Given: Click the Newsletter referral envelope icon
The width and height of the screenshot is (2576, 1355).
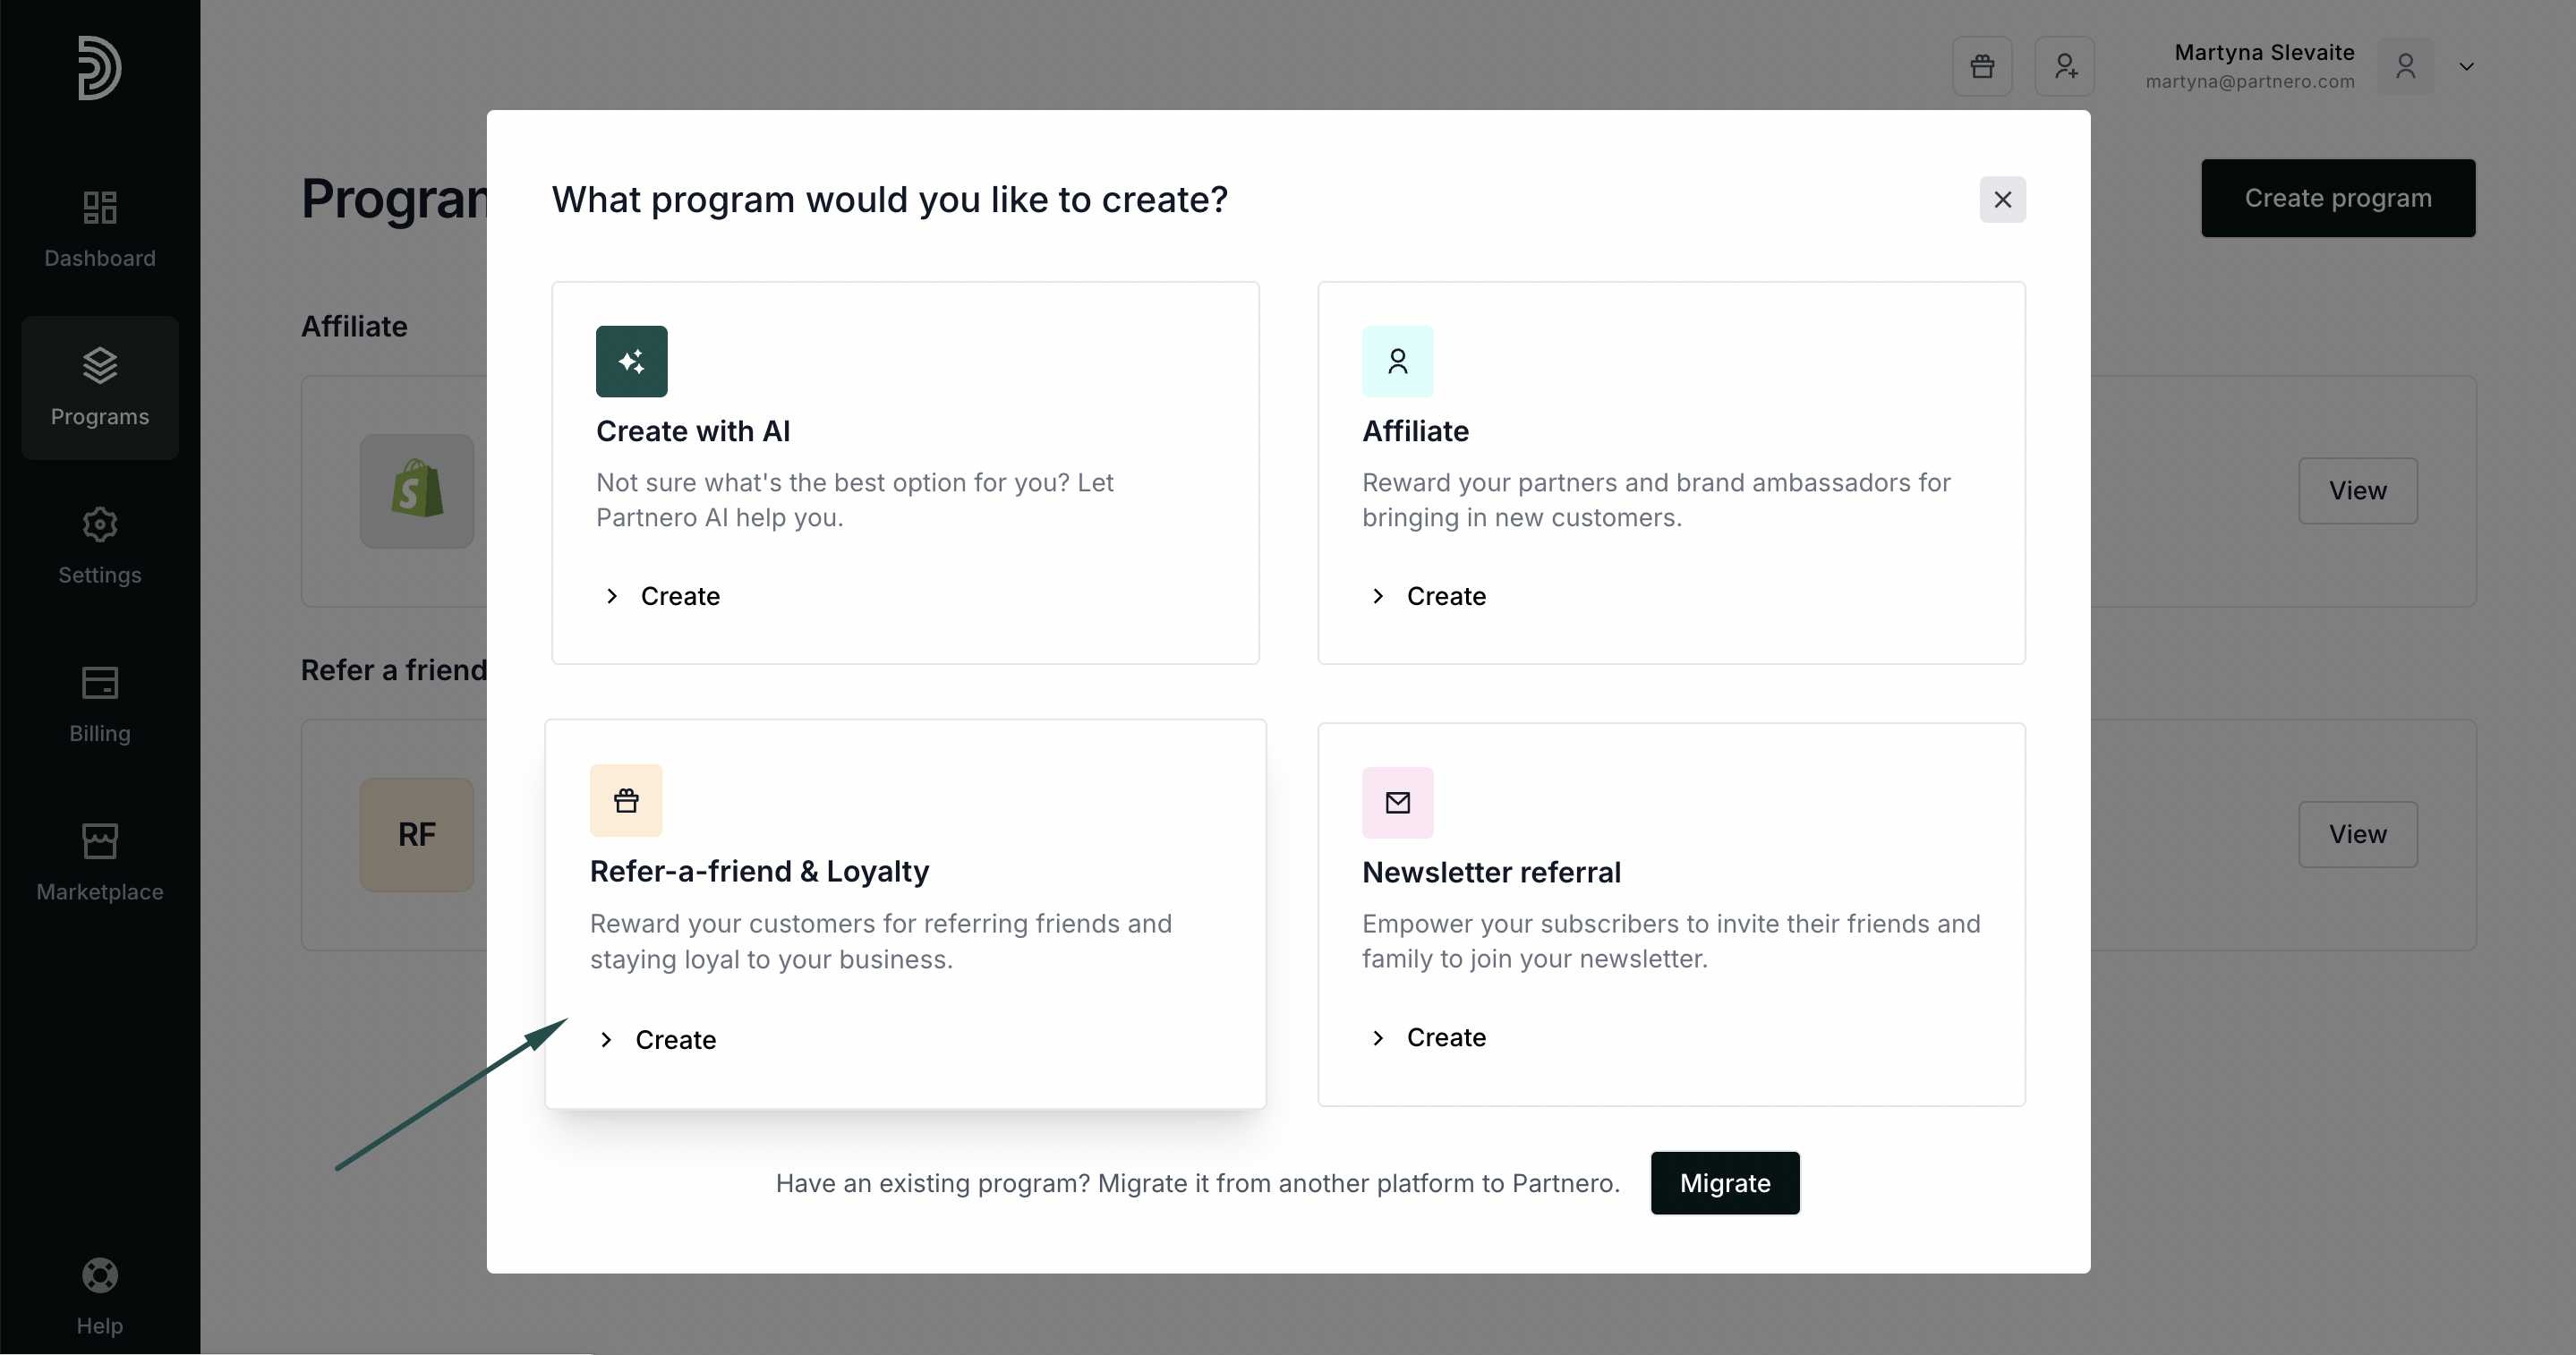Looking at the screenshot, I should click(x=1398, y=802).
